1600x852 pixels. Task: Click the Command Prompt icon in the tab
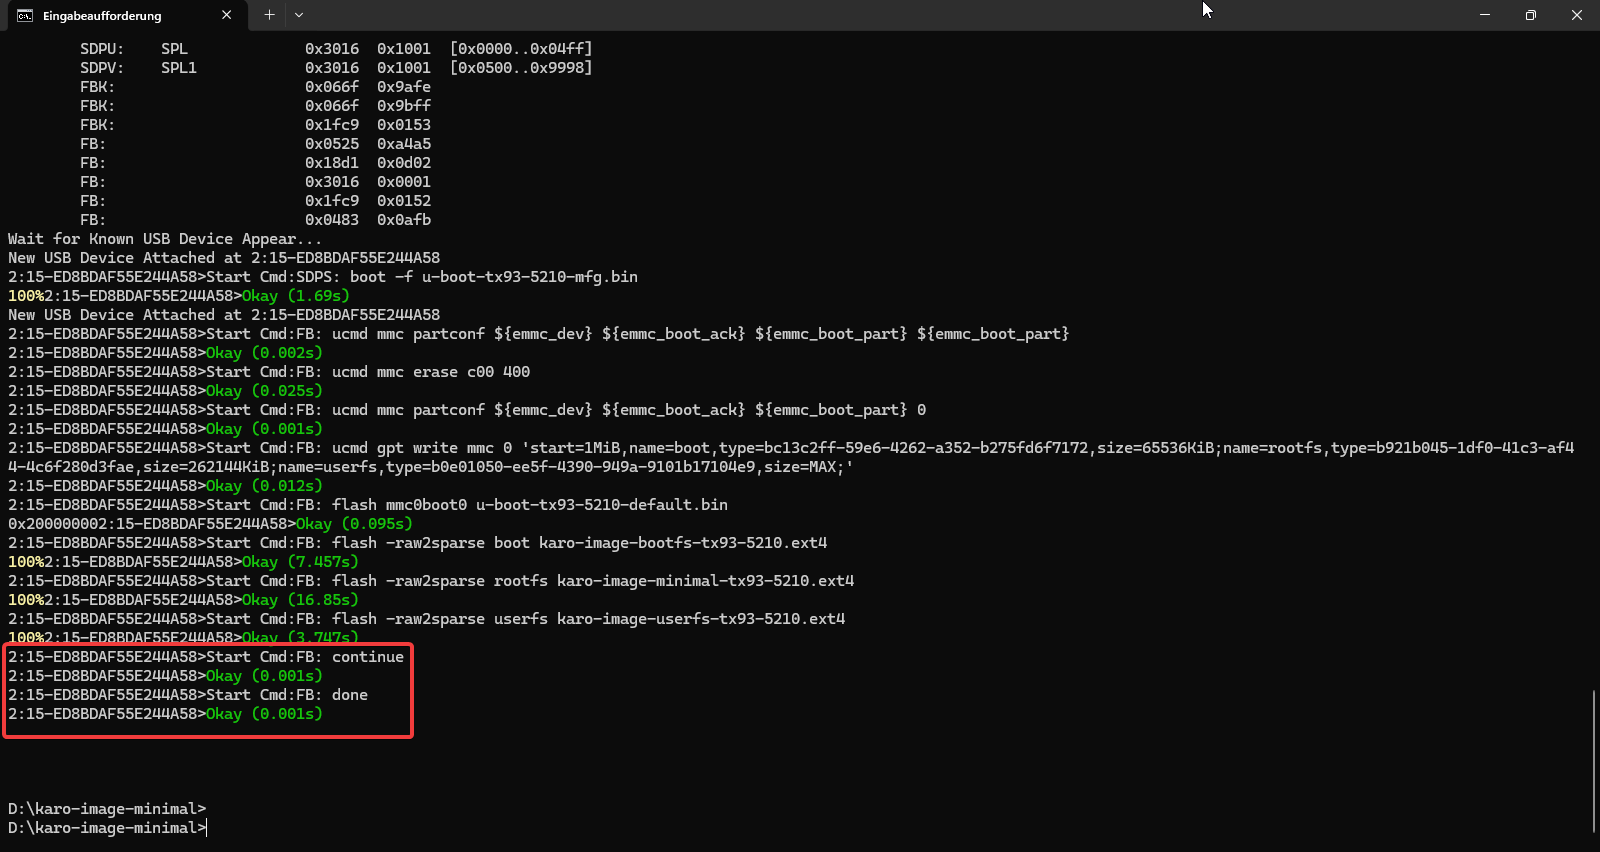tap(25, 15)
